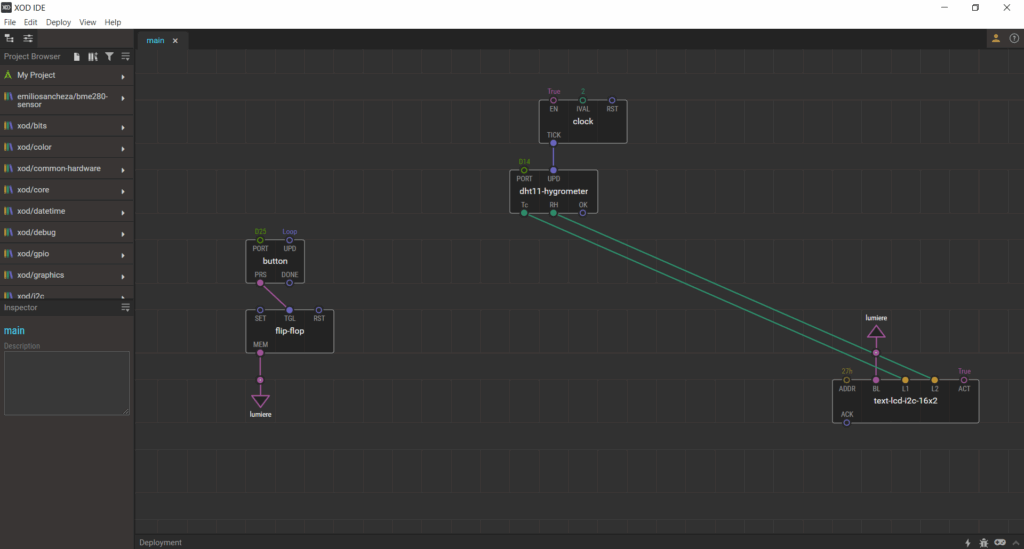Open the Project Browser panel settings menu

click(125, 57)
